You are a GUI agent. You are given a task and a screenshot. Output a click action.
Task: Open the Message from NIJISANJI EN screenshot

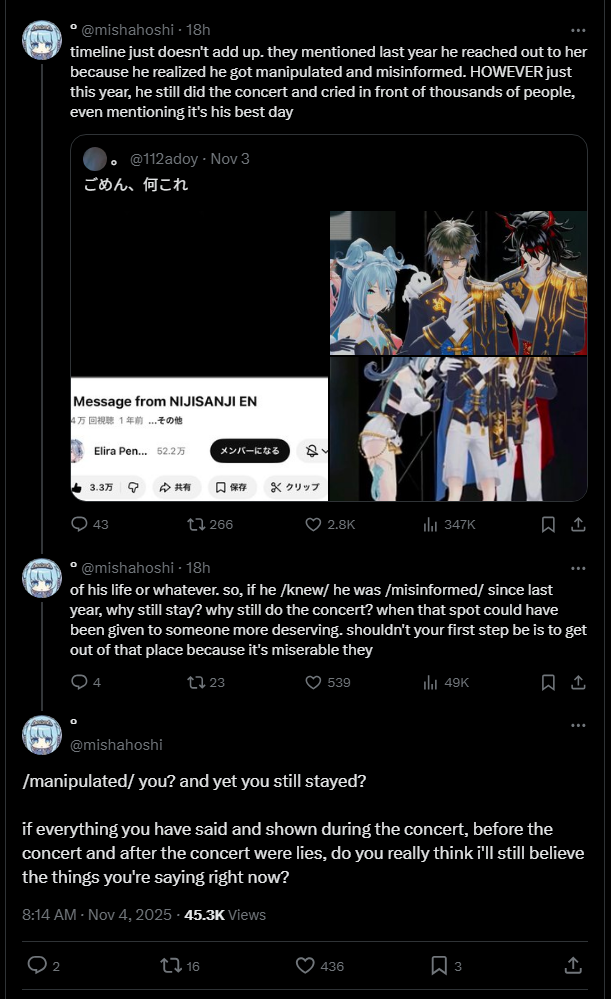tap(199, 439)
